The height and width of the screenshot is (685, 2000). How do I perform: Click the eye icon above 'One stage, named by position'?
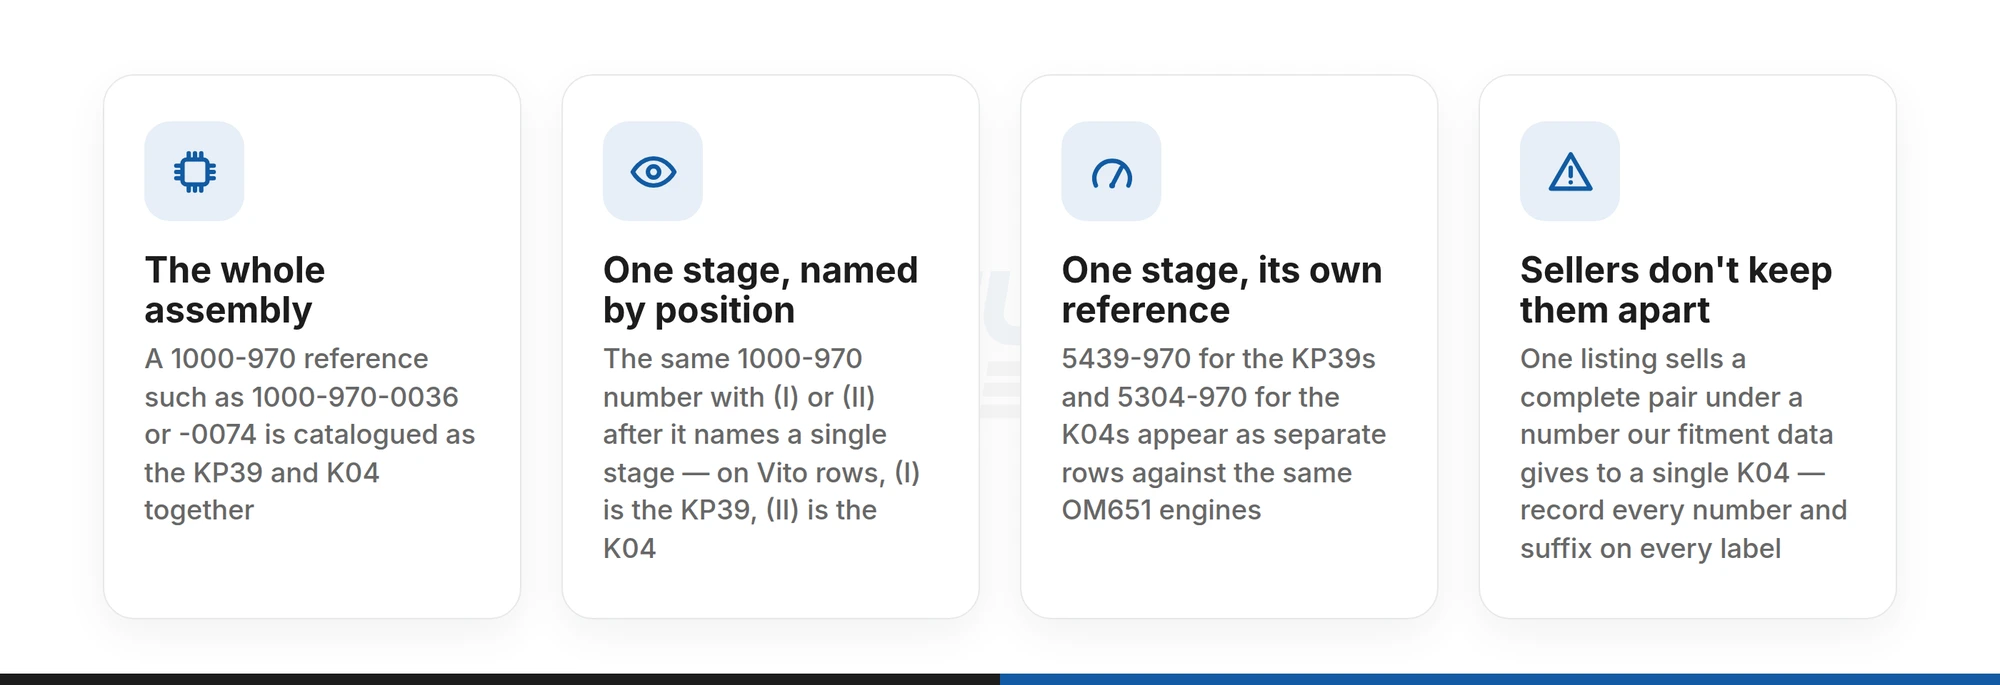coord(653,172)
